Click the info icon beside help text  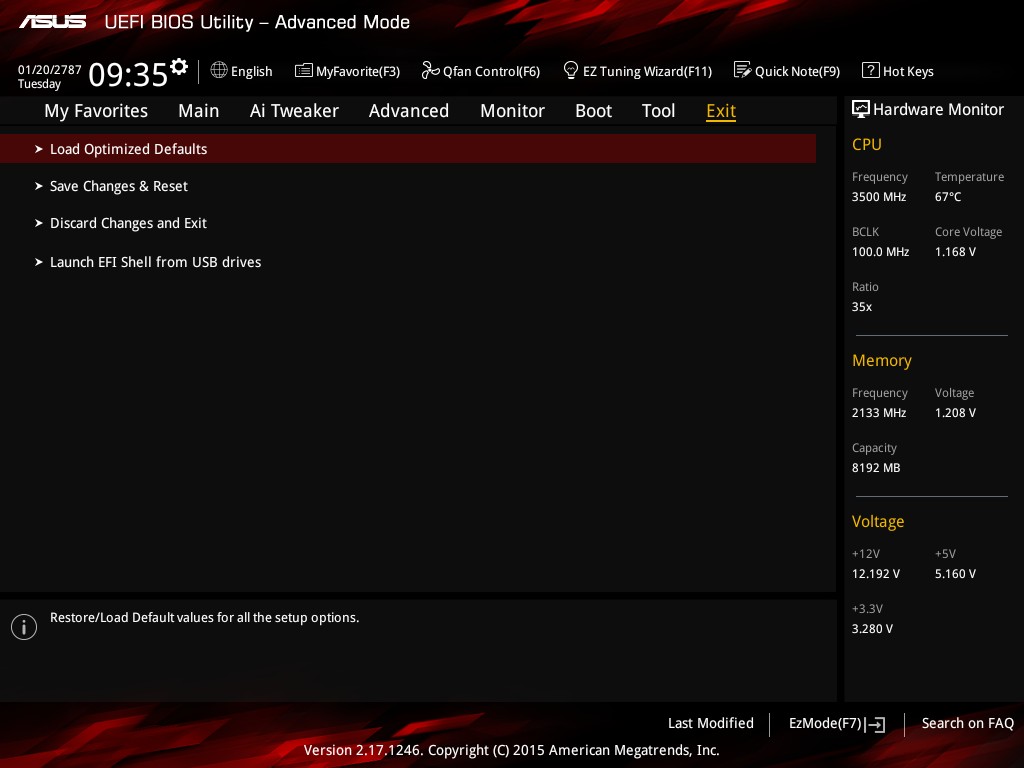click(x=24, y=627)
